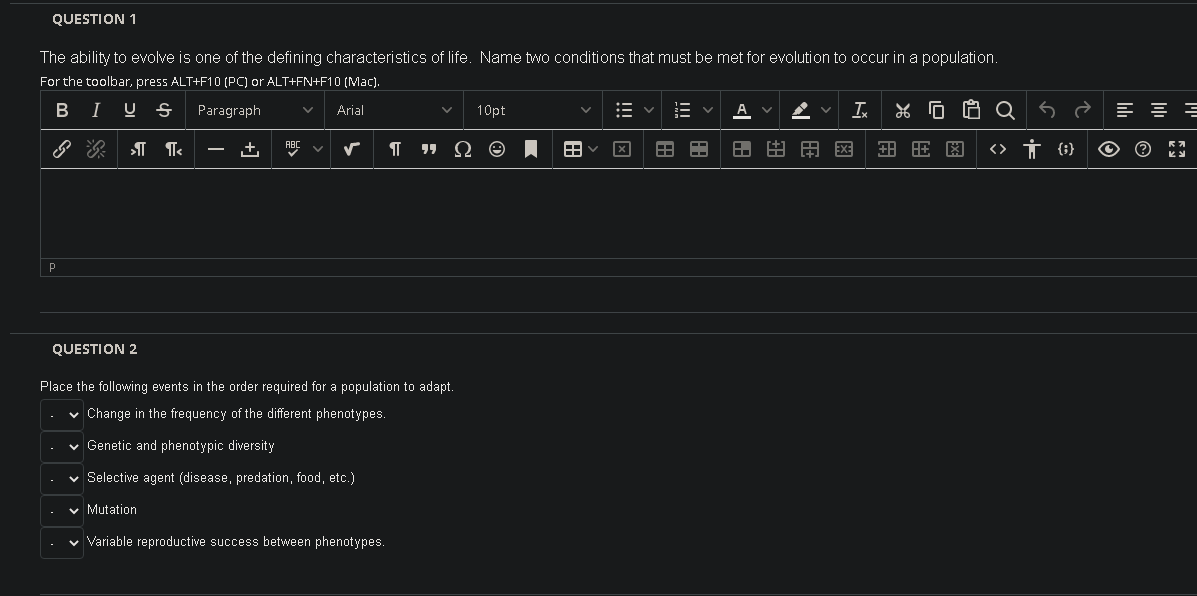
Task: Click the copy icon
Action: pos(937,111)
